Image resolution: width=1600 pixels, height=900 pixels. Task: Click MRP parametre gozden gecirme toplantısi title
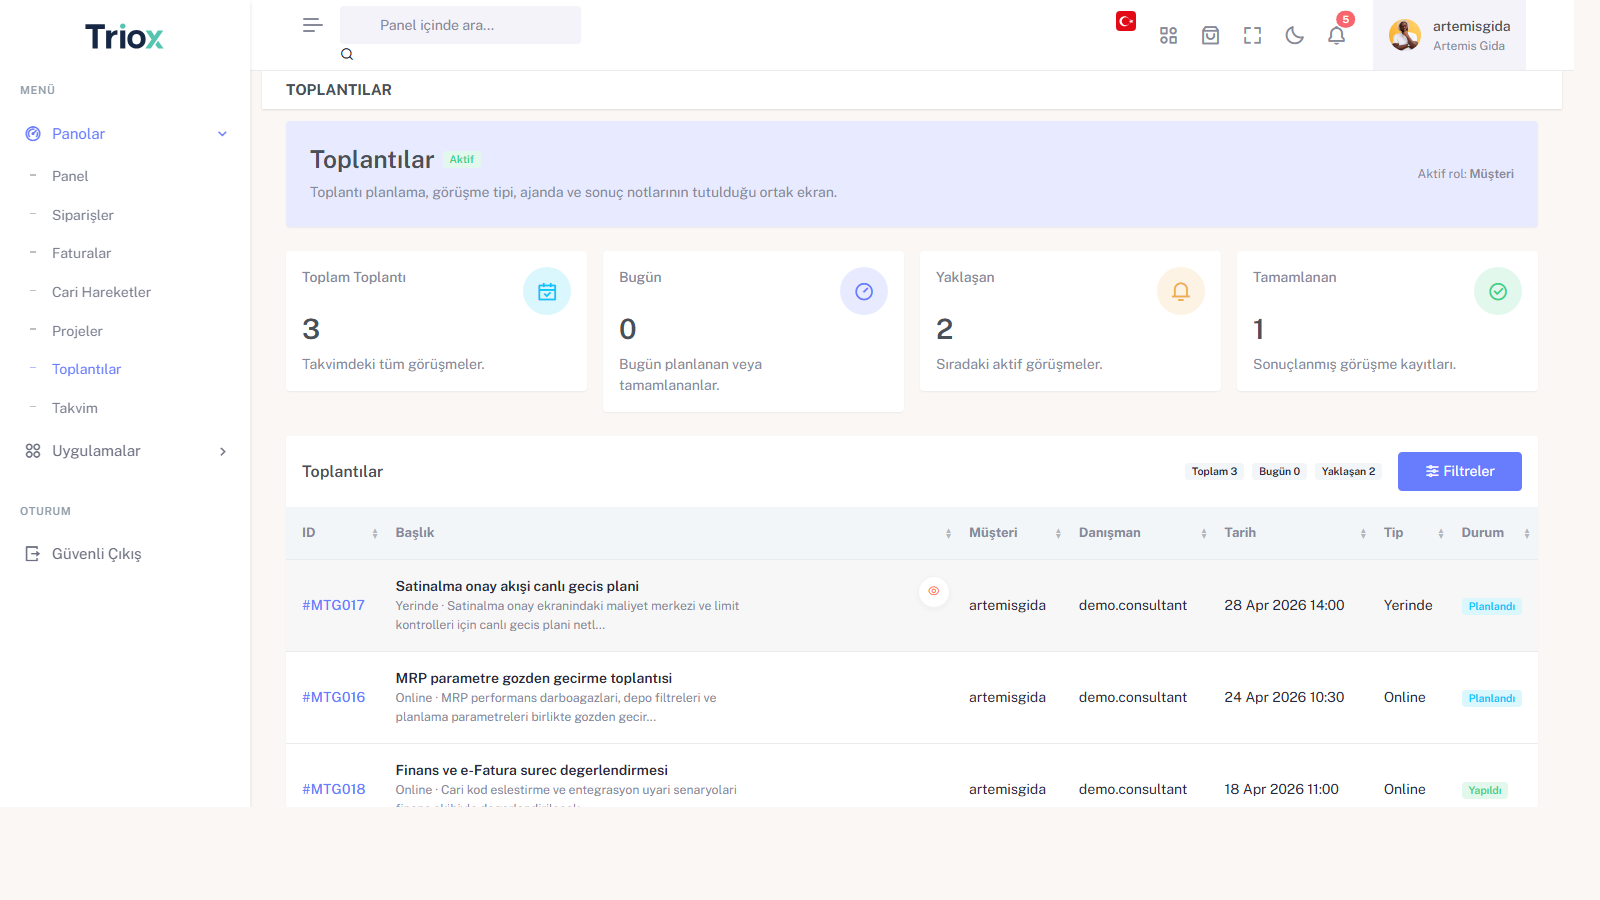pyautogui.click(x=534, y=678)
